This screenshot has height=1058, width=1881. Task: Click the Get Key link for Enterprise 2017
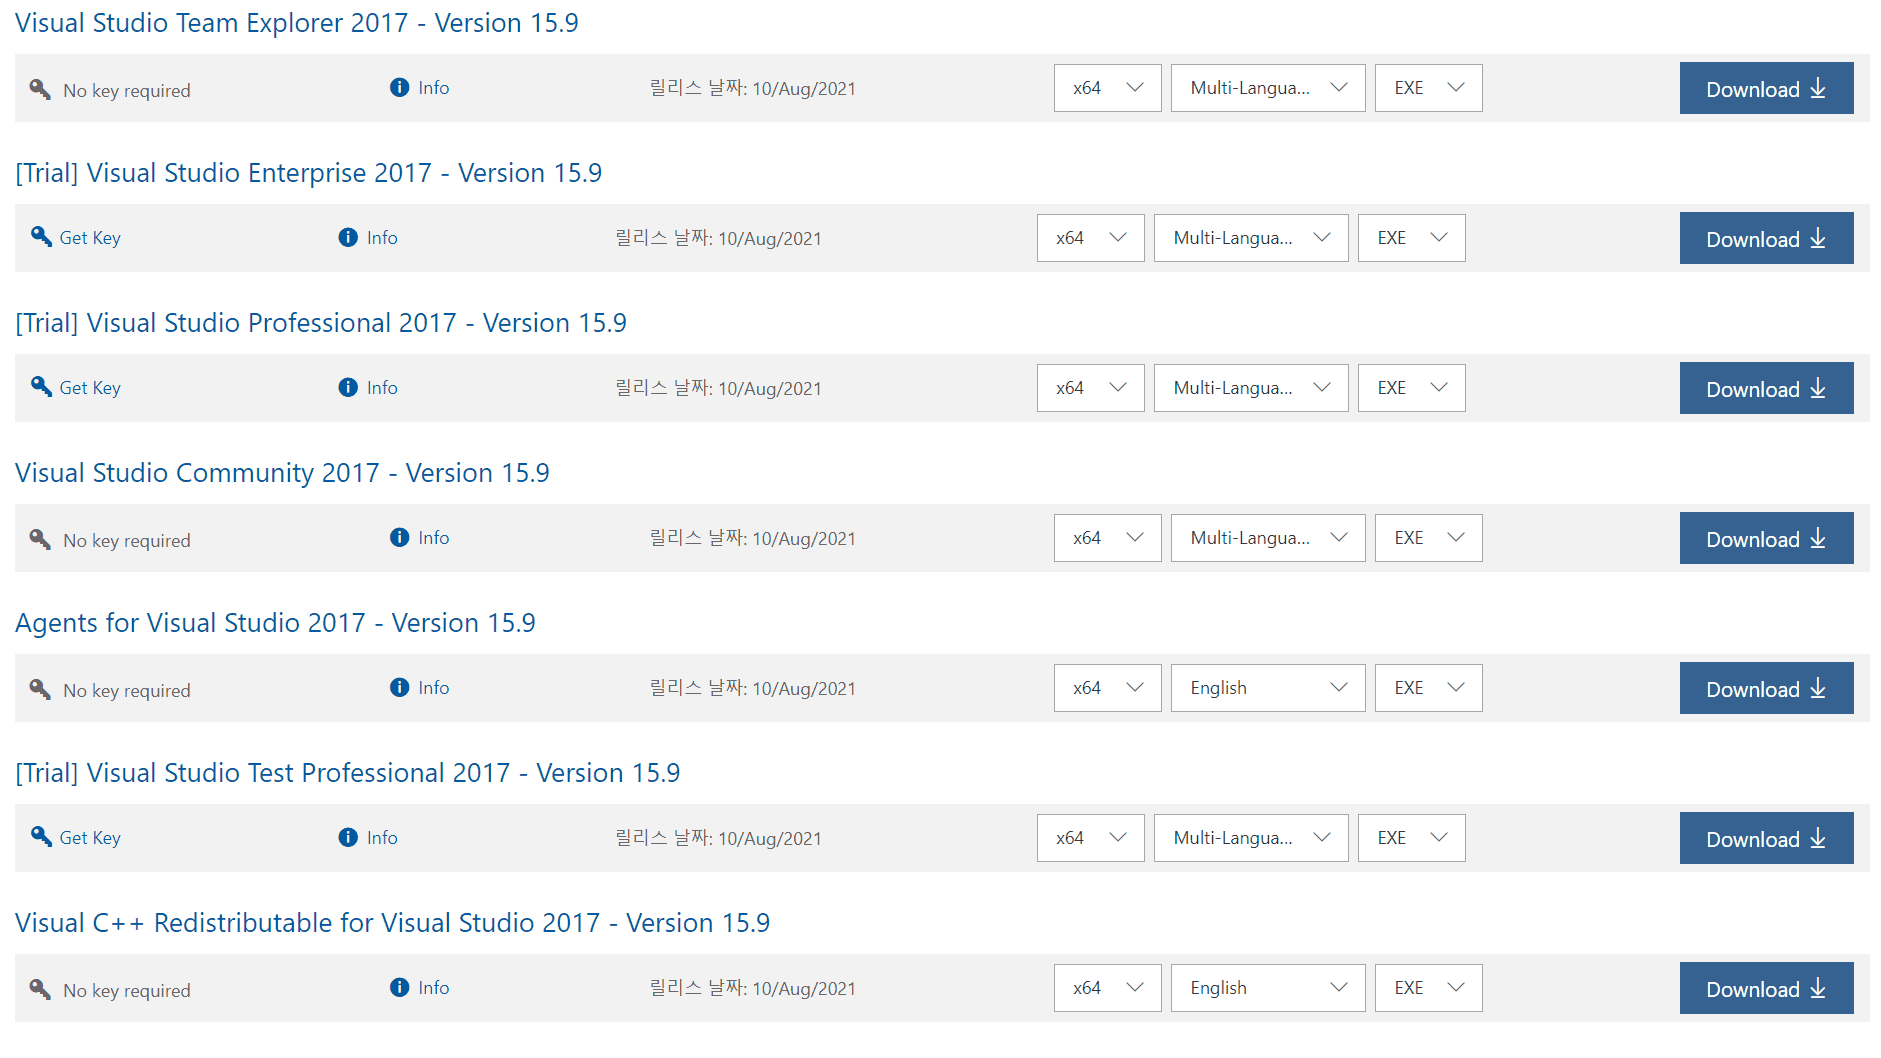pyautogui.click(x=90, y=238)
